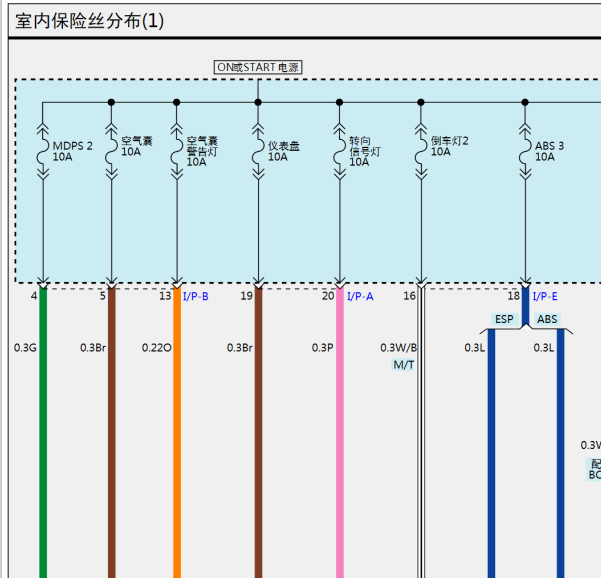The image size is (601, 578).
Task: Click the M/T label
Action: click(x=403, y=365)
